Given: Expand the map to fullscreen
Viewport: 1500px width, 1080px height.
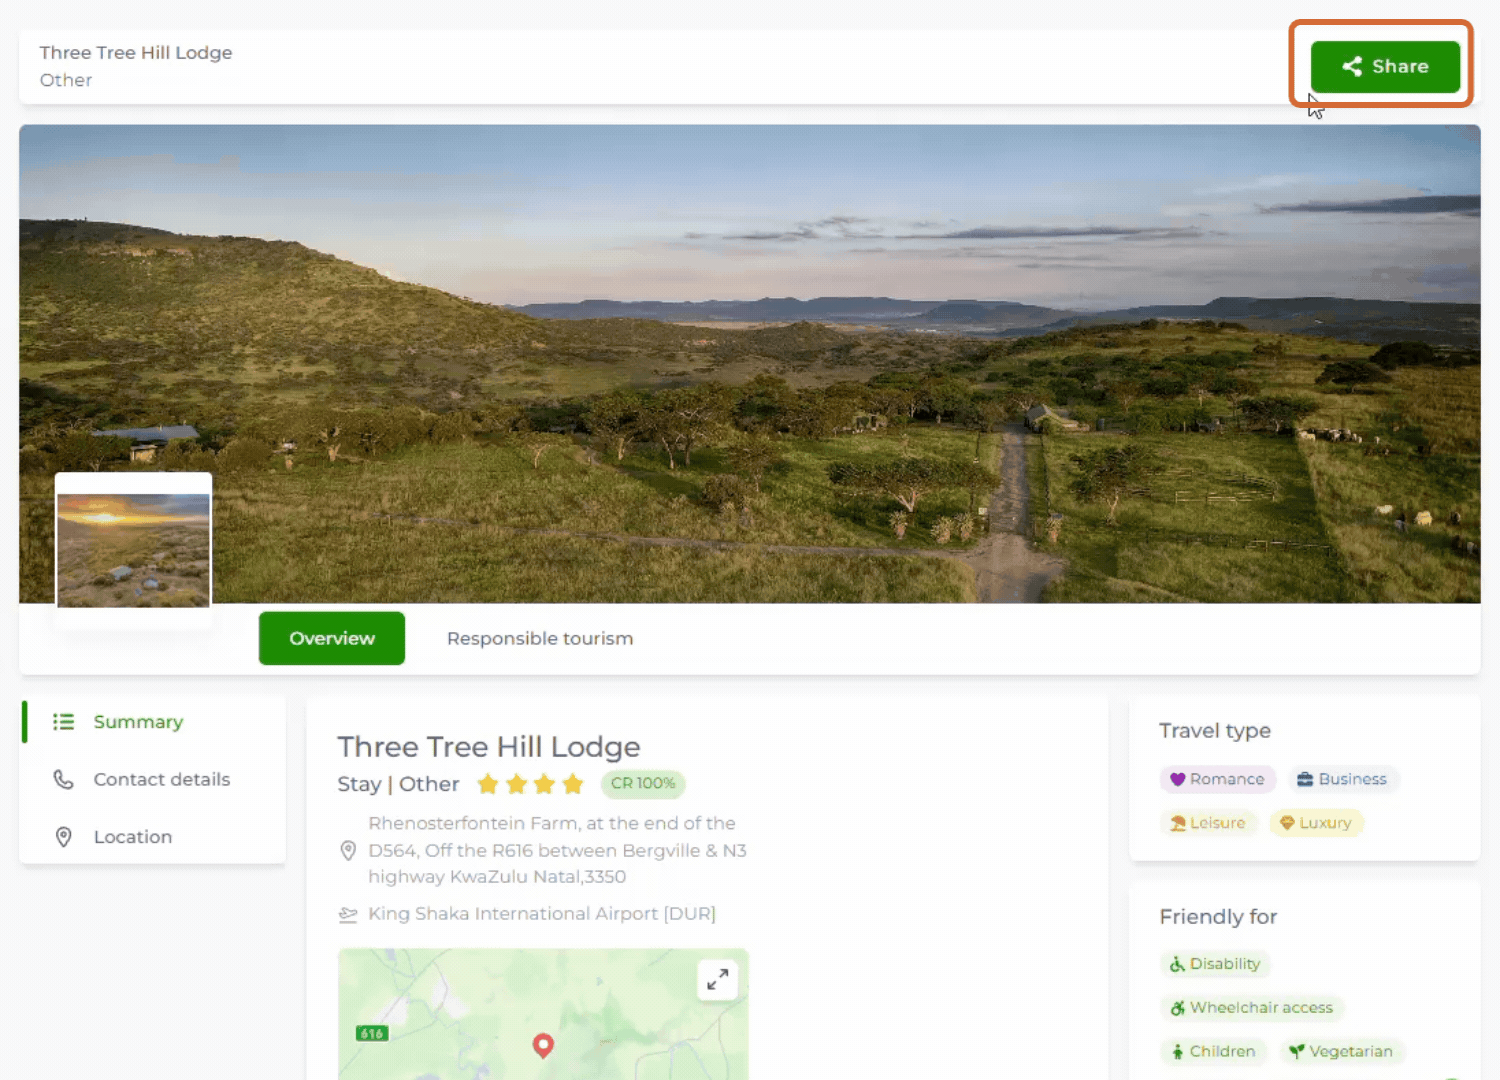Looking at the screenshot, I should pos(717,980).
